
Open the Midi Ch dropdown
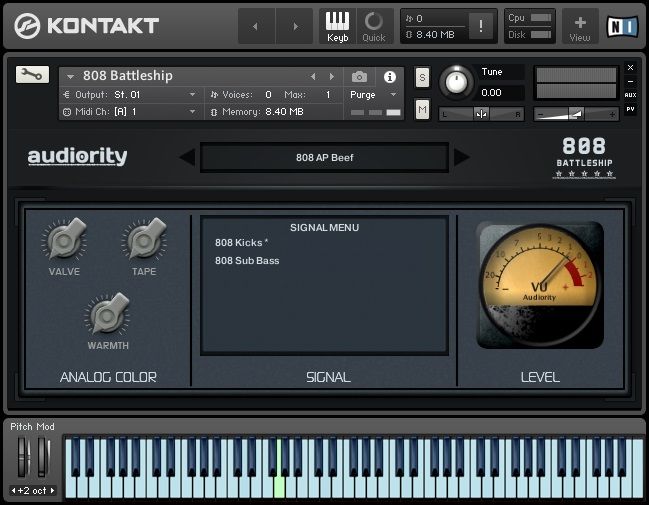[x=130, y=112]
